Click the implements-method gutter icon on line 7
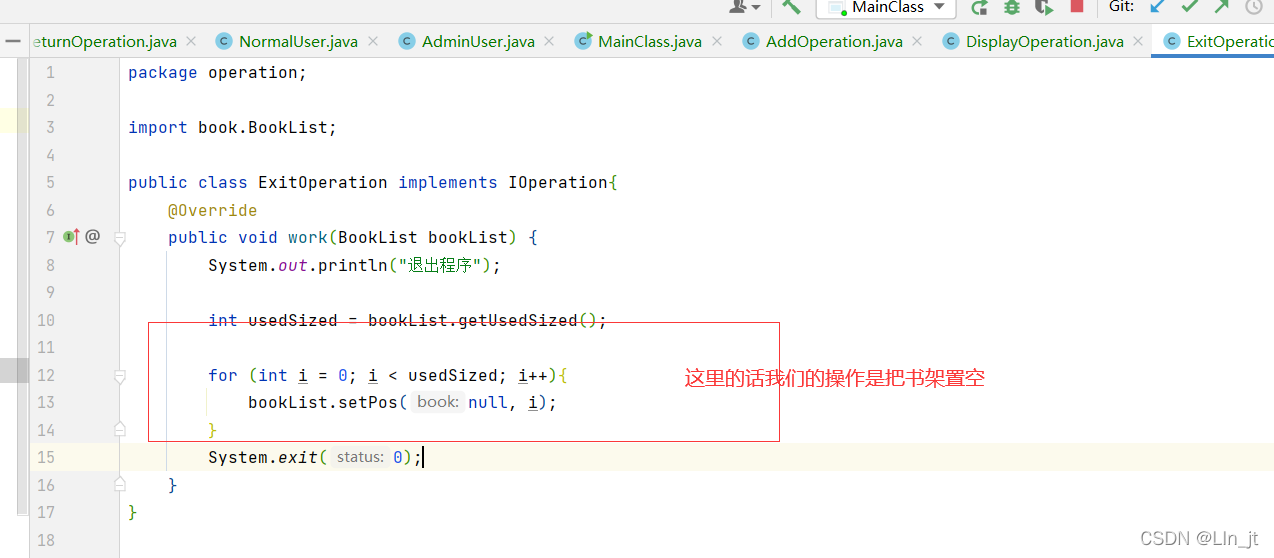1274x558 pixels. [x=70, y=237]
